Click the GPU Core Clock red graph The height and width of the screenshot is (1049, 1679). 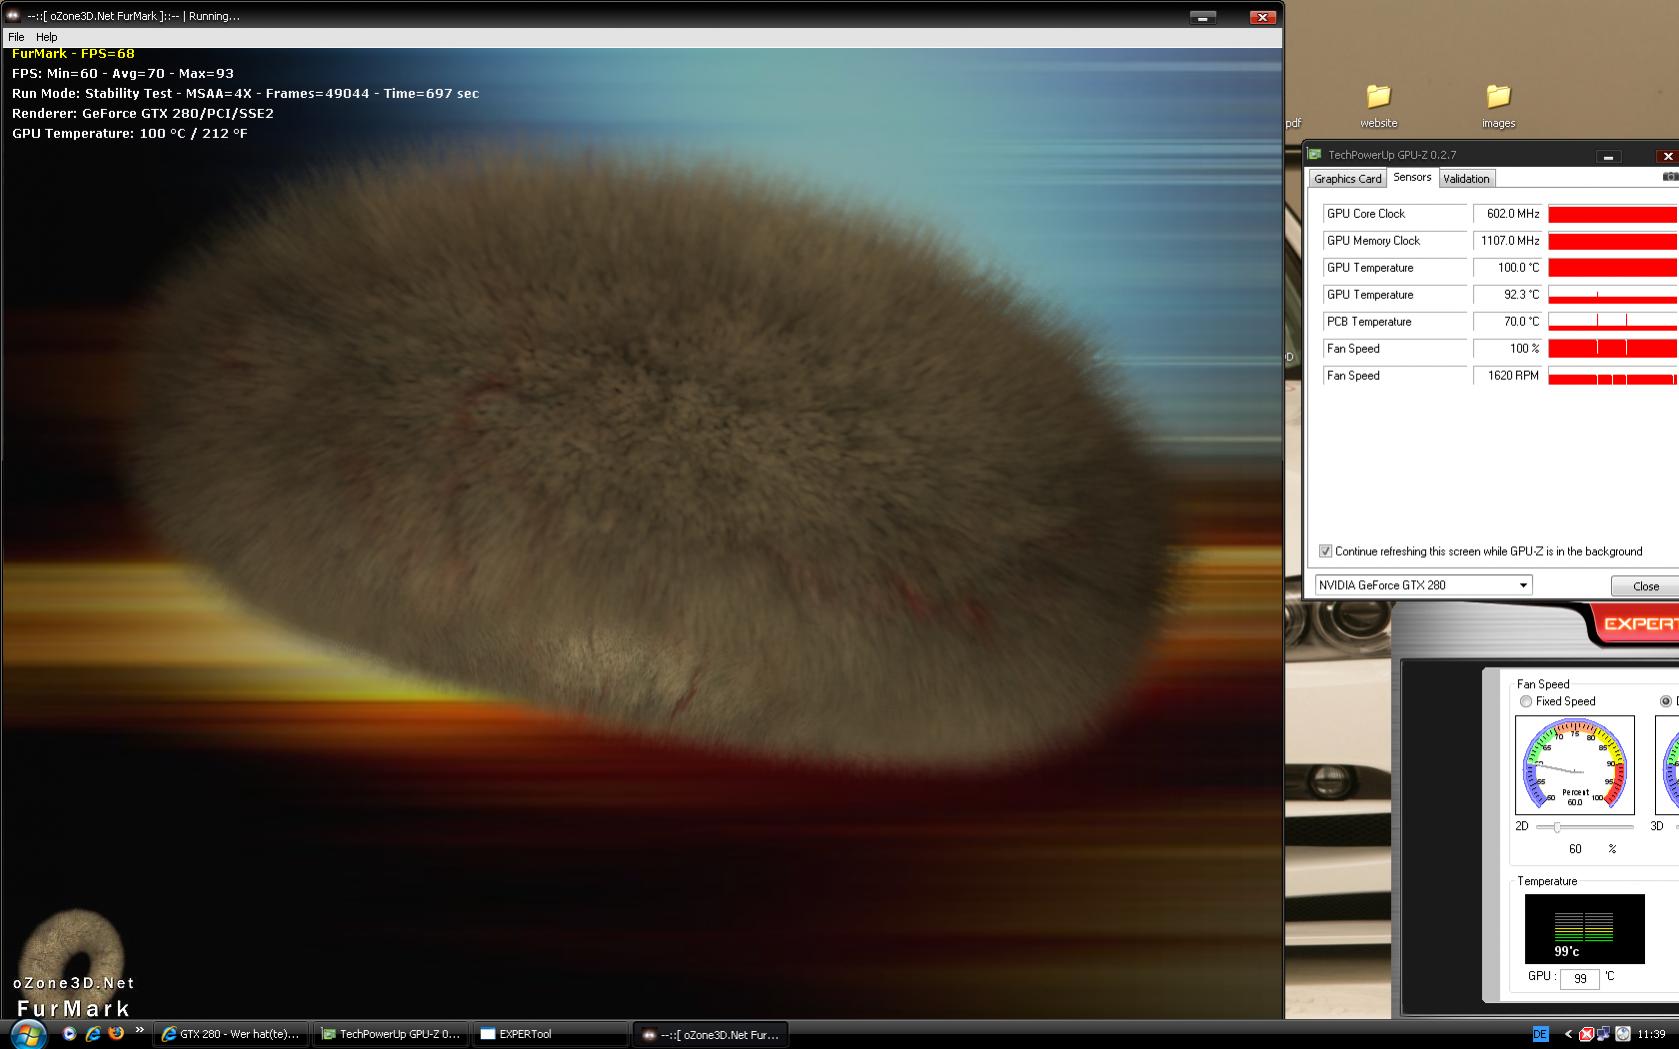[1613, 214]
